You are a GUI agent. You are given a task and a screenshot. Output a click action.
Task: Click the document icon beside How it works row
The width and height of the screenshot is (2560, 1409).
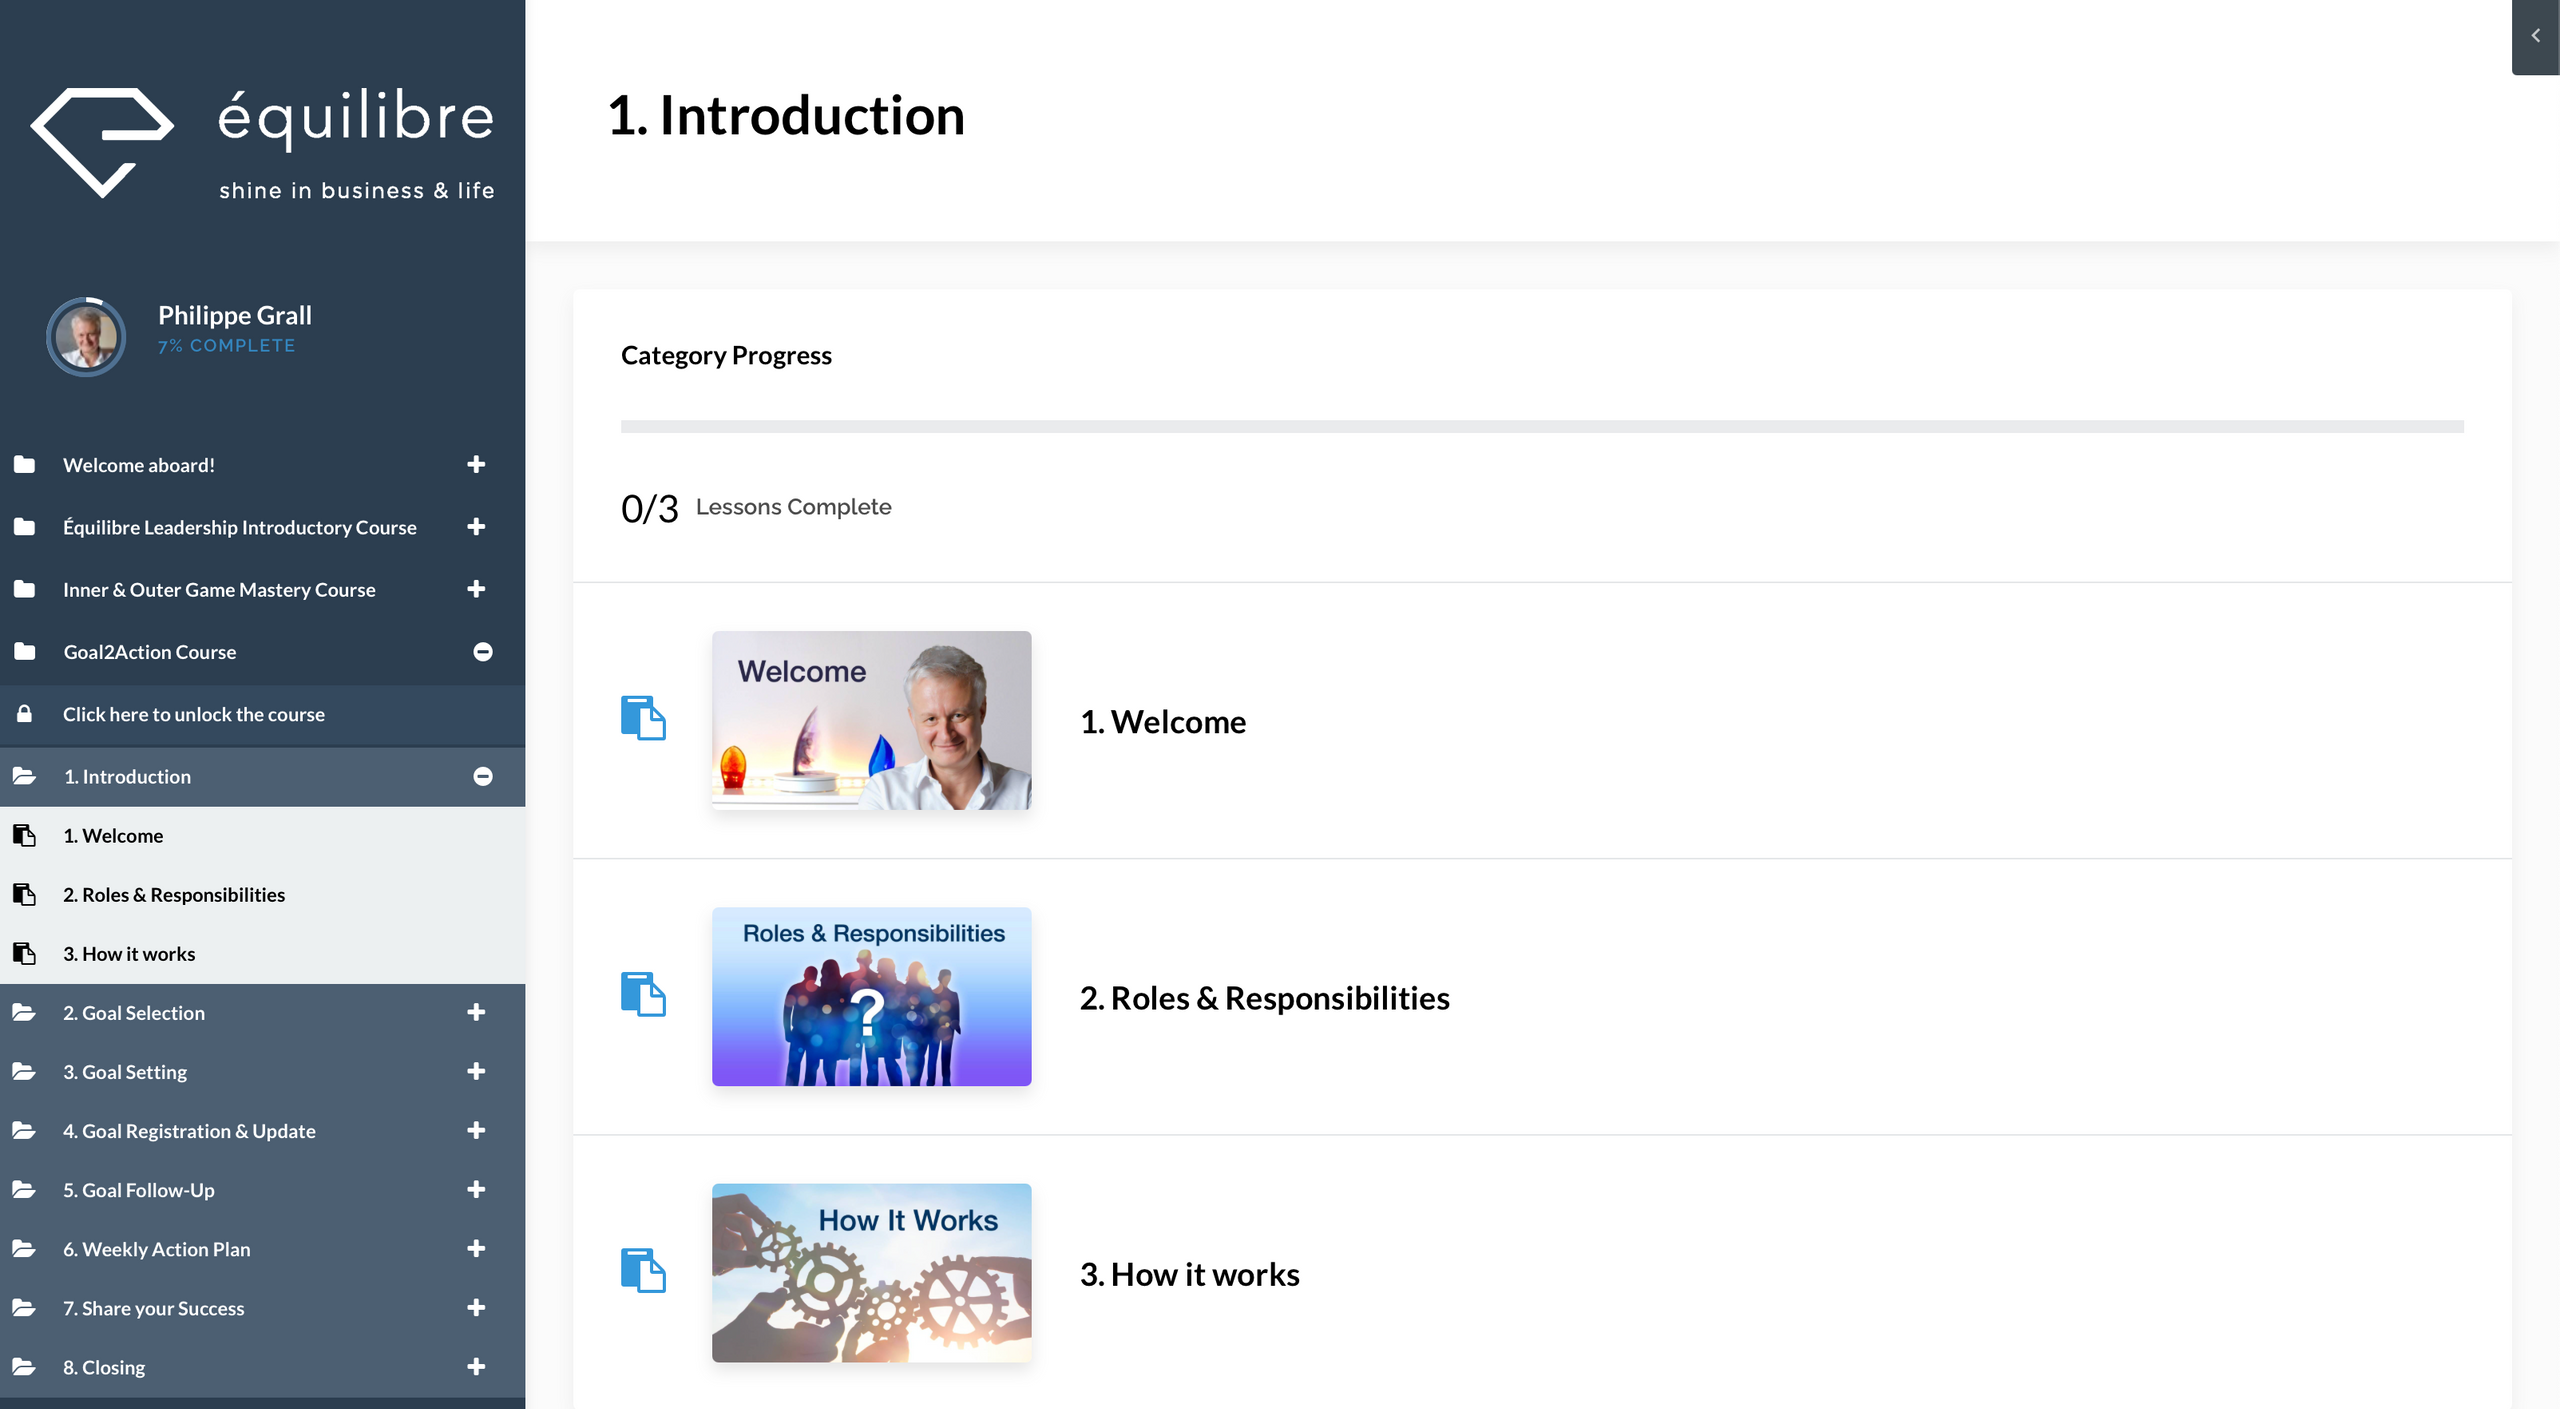click(643, 1270)
